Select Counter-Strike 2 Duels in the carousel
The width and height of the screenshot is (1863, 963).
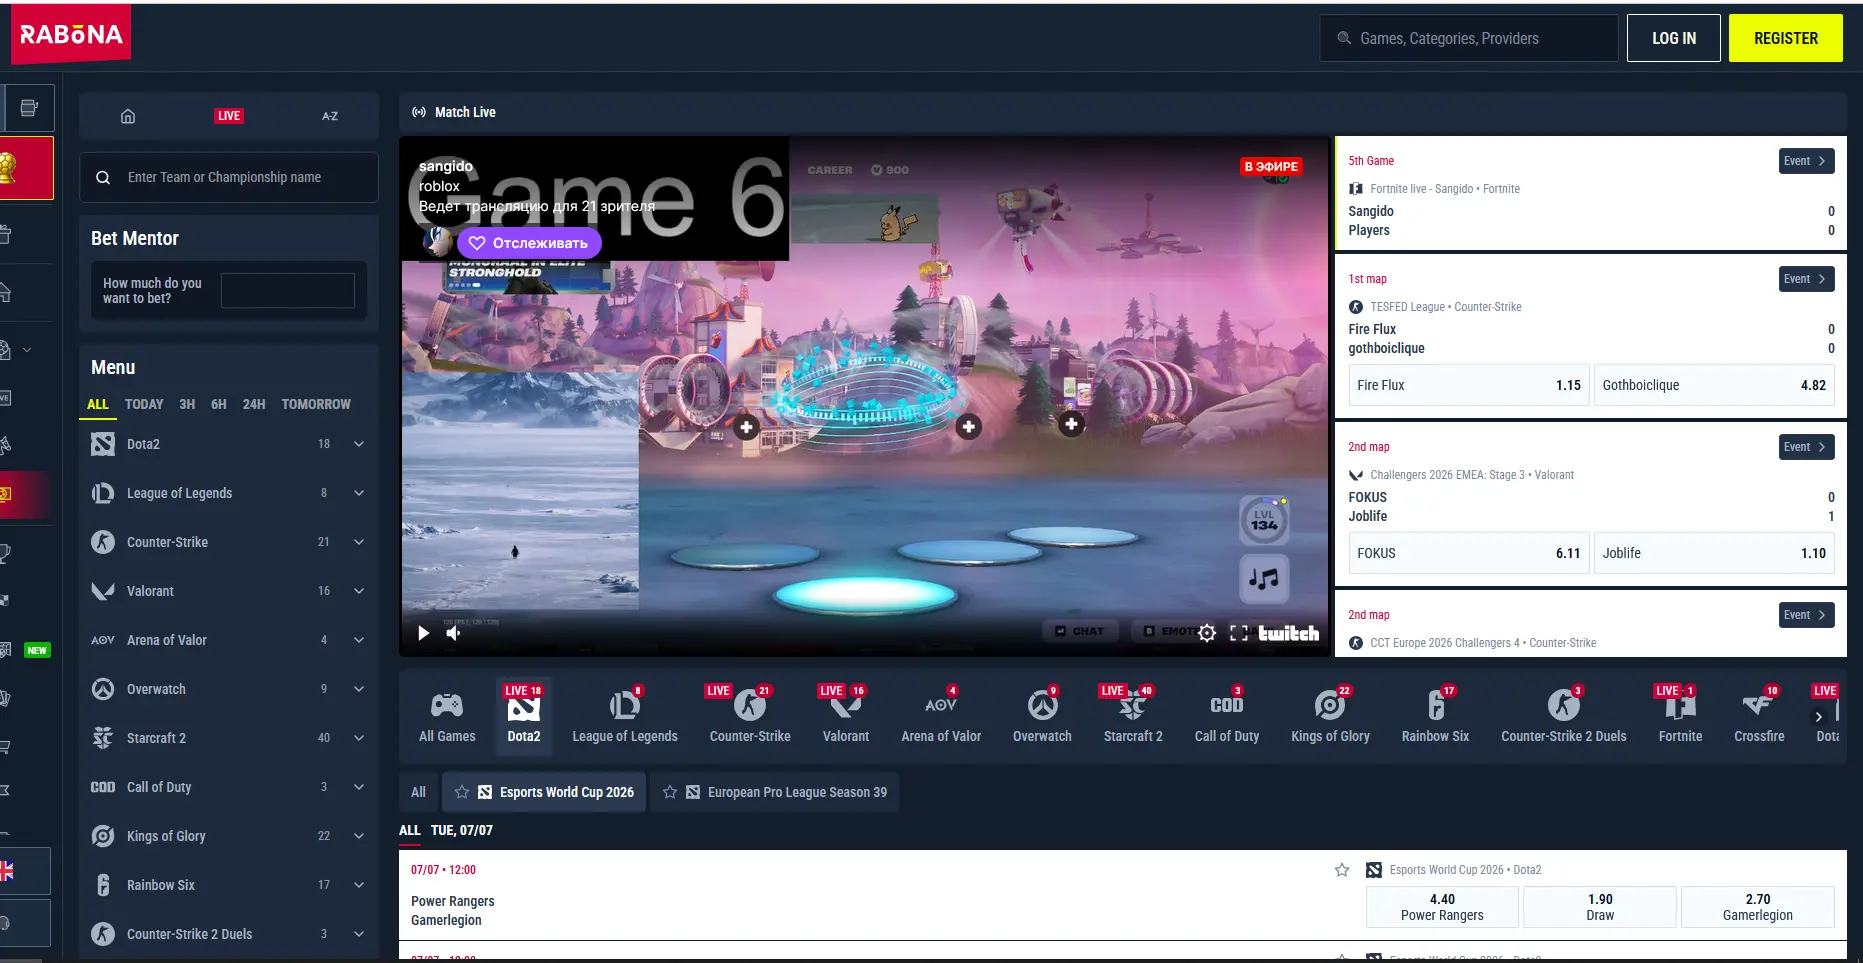1564,717
